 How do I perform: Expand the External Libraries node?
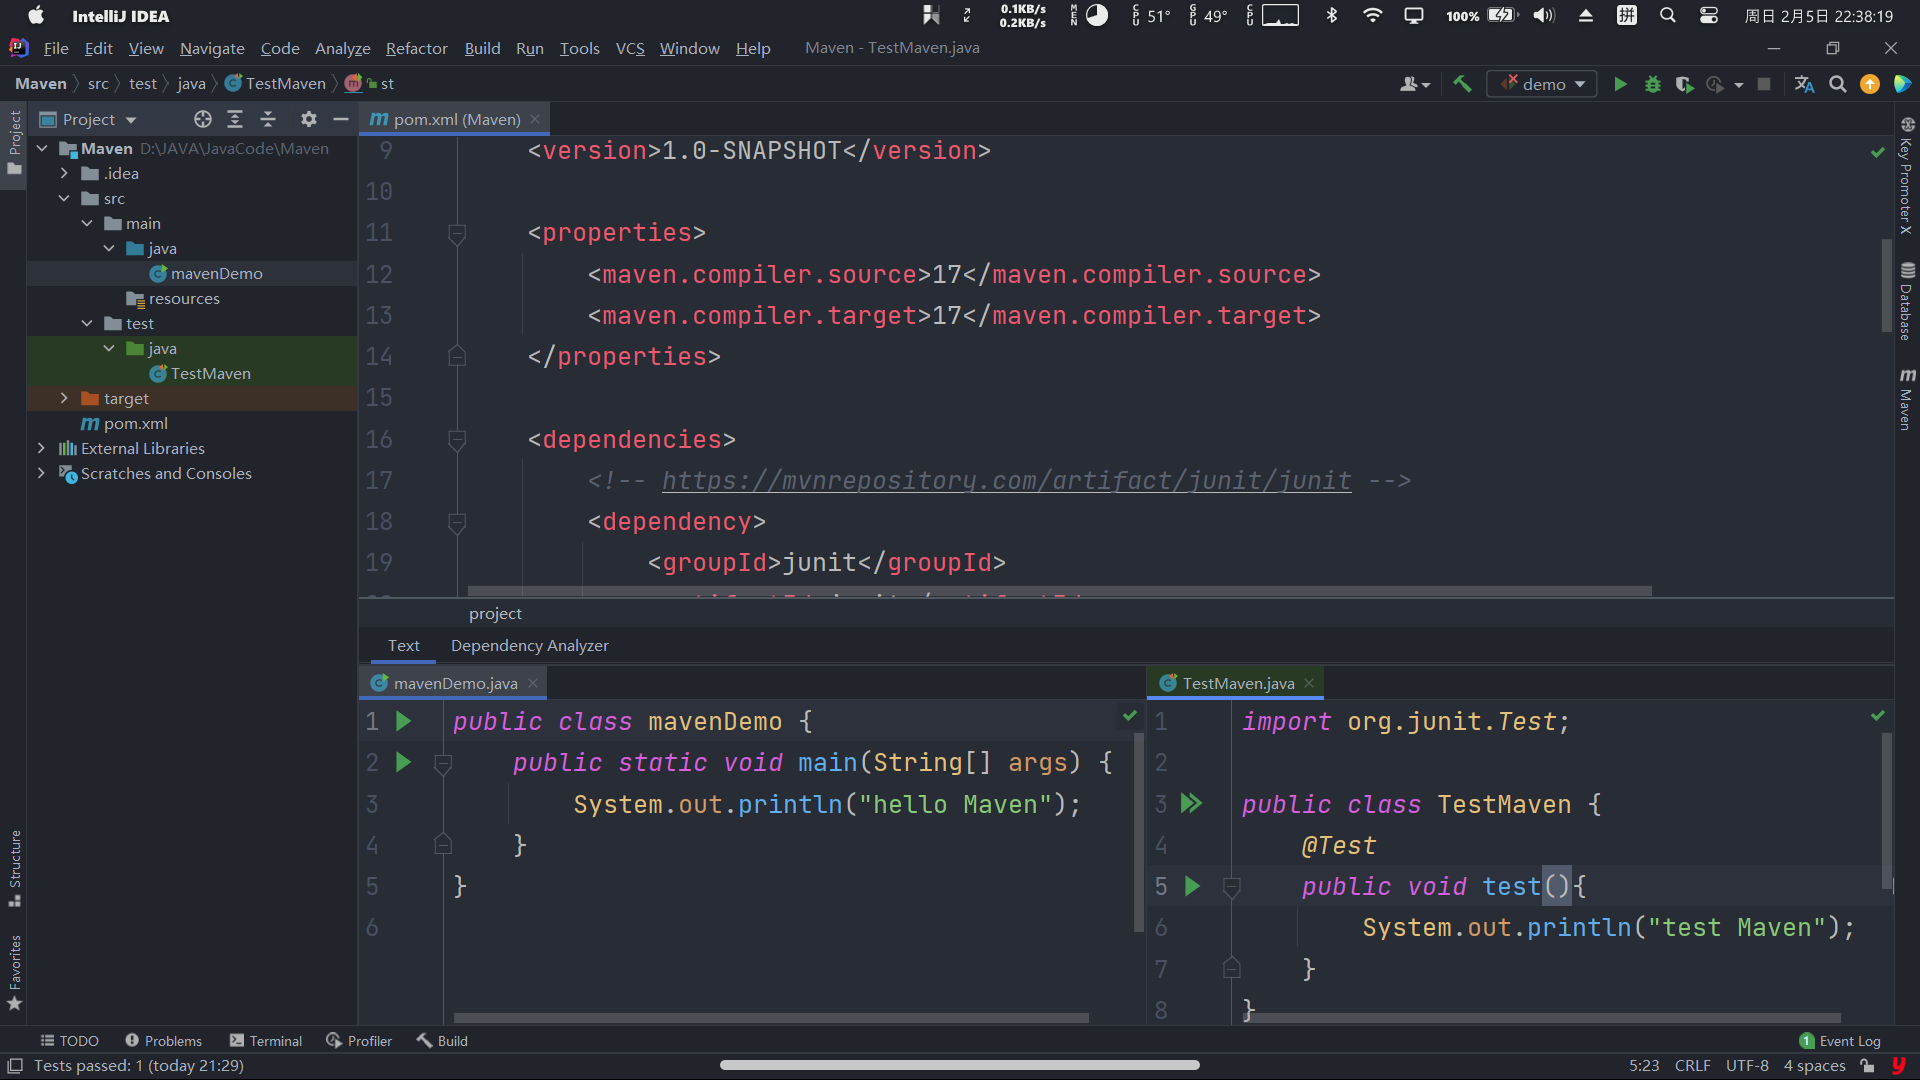41,448
